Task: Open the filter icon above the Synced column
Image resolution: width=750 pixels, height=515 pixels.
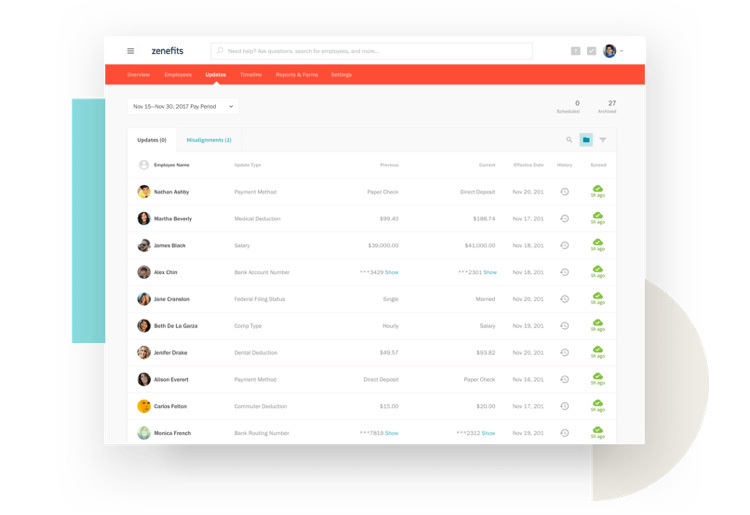Action: coord(603,140)
